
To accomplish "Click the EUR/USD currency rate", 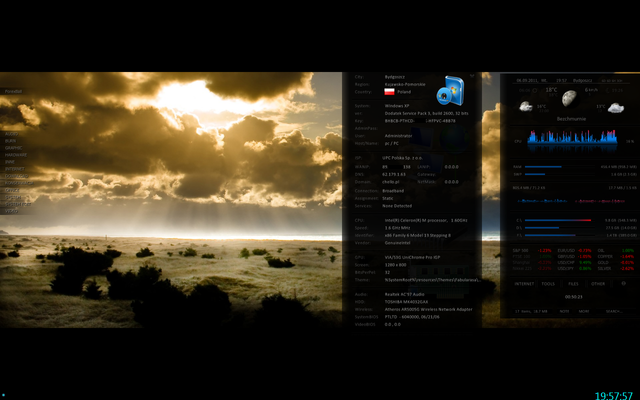I will tap(575, 251).
